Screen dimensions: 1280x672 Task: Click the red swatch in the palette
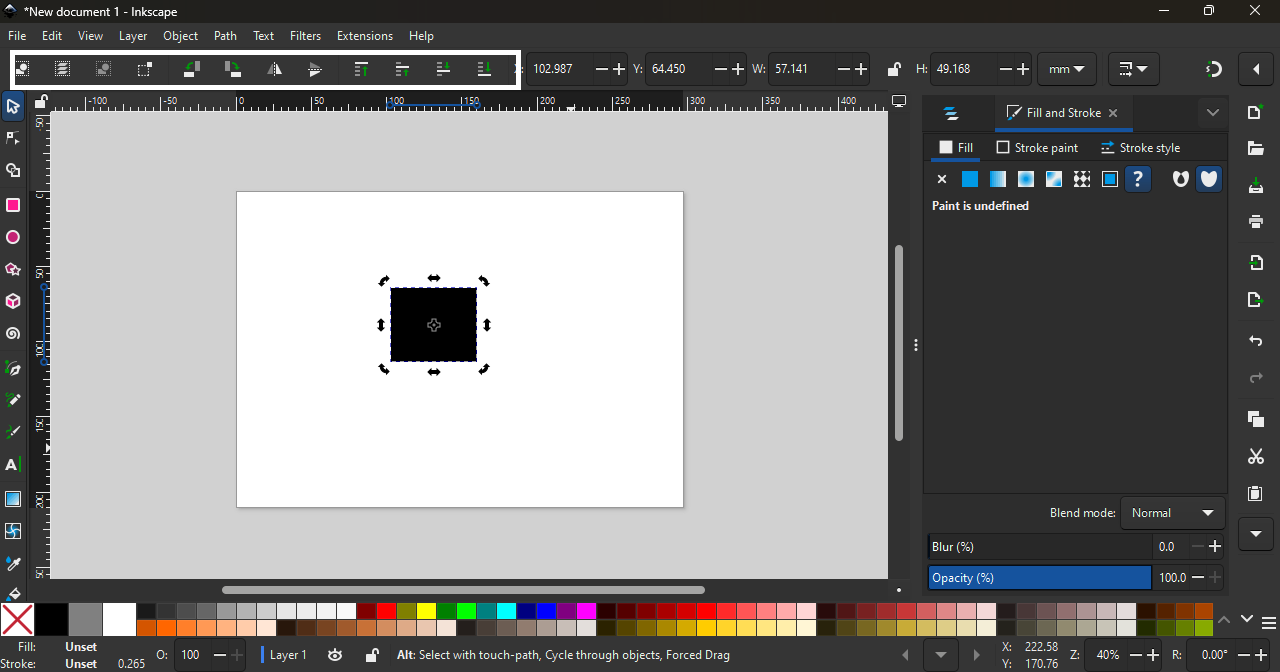[x=386, y=611]
